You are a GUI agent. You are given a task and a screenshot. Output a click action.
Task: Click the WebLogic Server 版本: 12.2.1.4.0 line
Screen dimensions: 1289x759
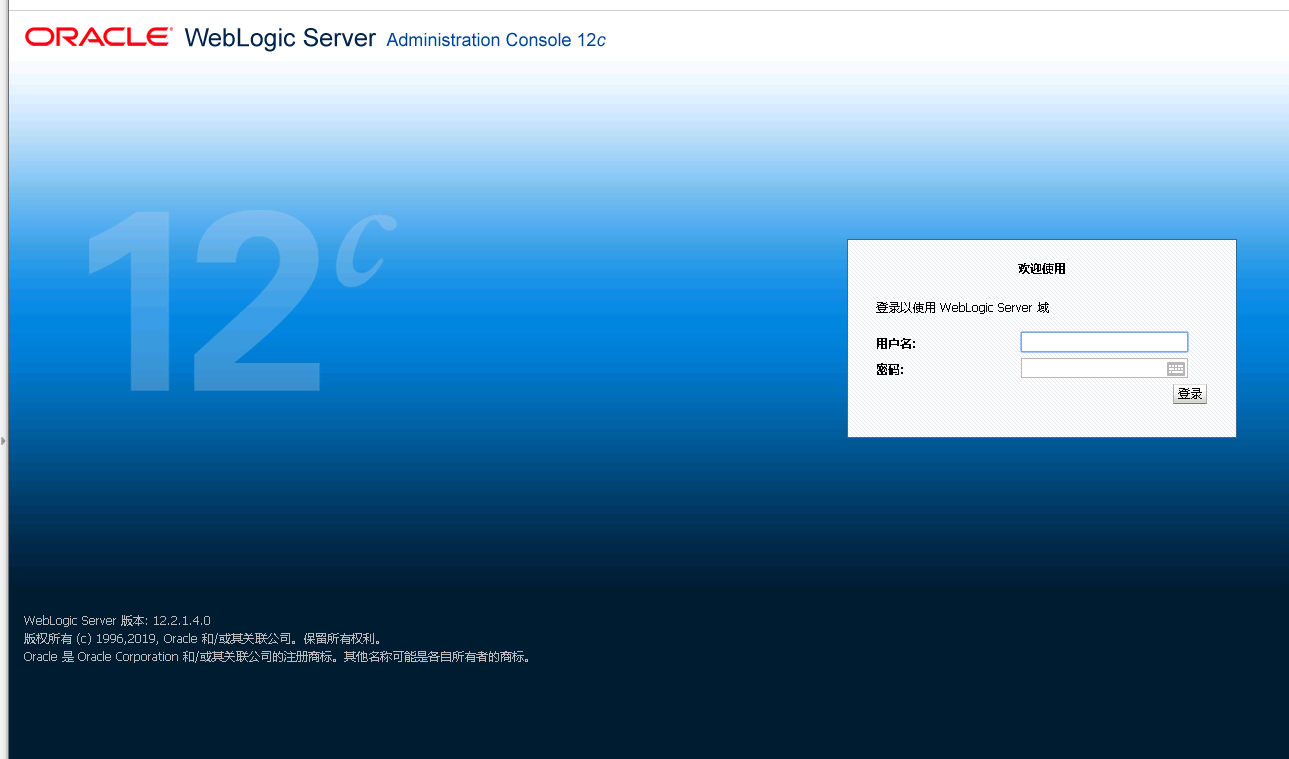[x=117, y=621]
